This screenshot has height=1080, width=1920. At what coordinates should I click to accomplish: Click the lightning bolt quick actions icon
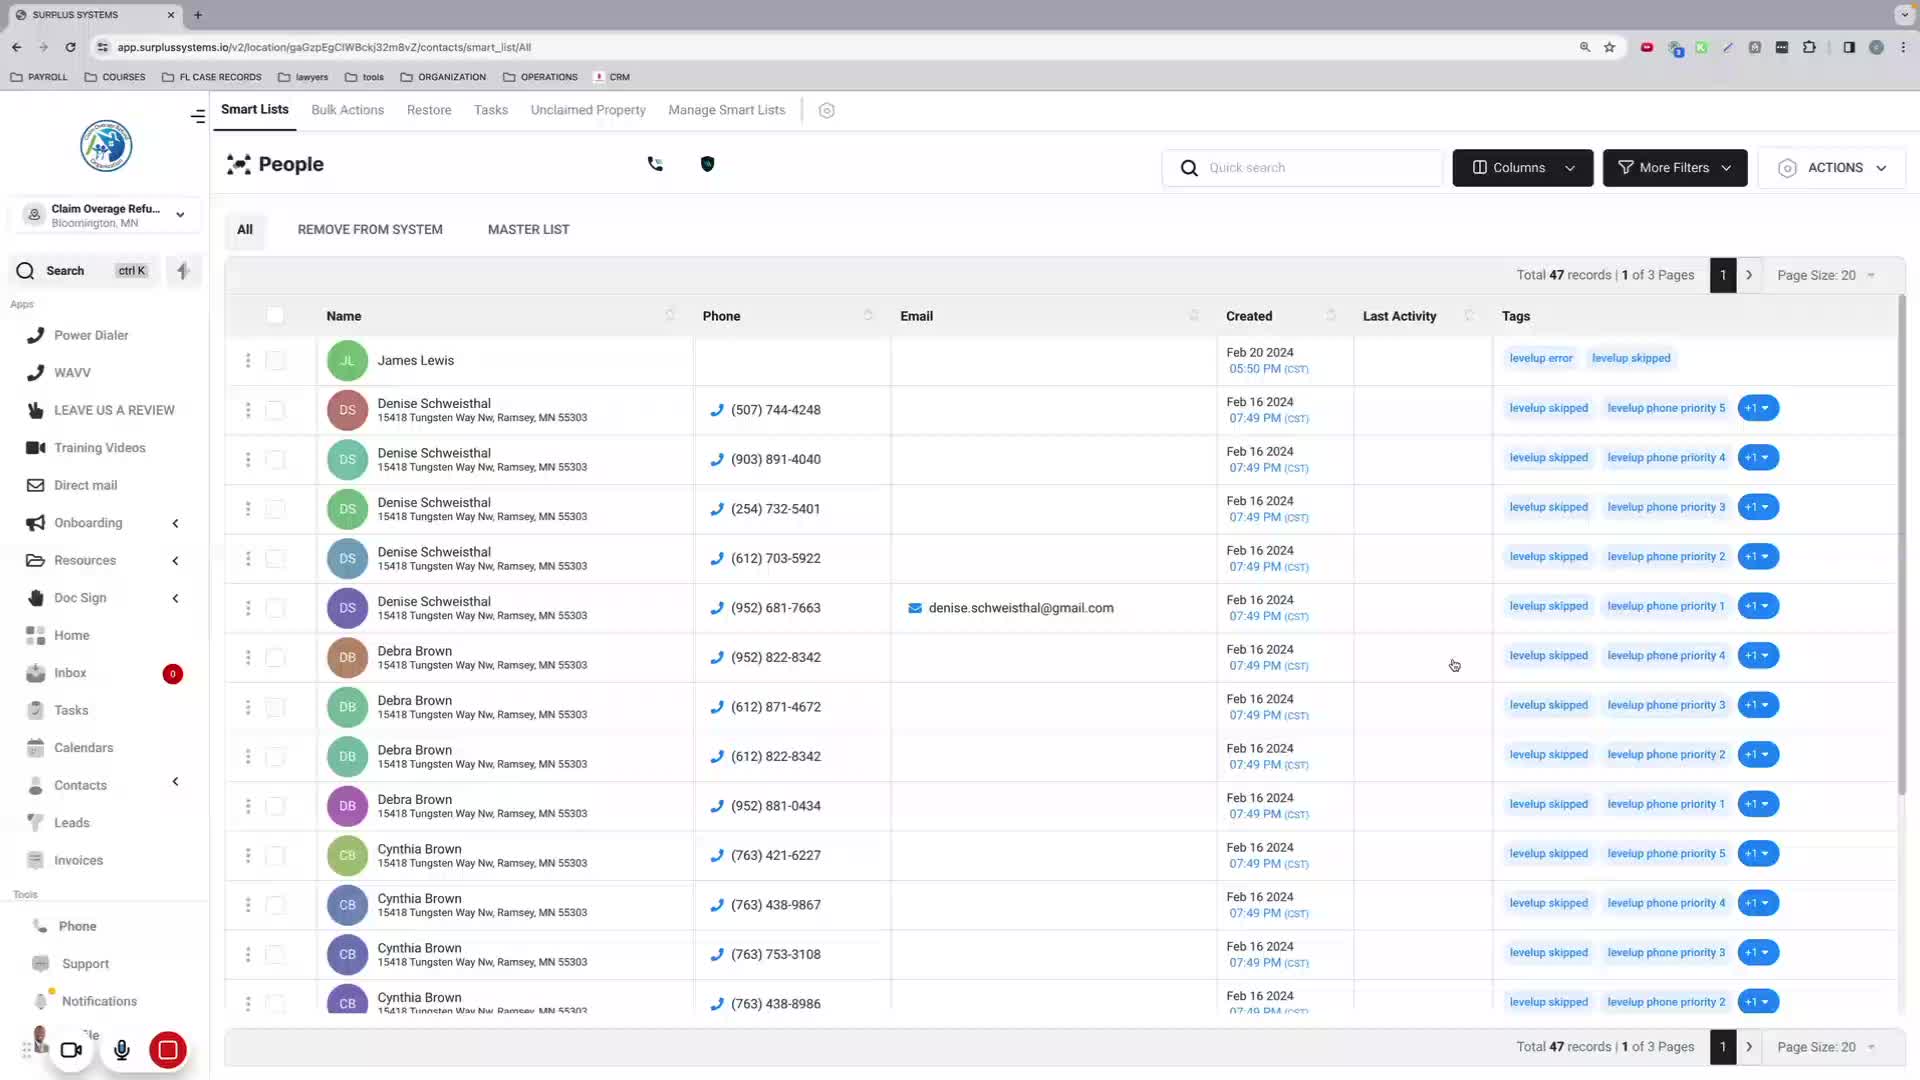[x=183, y=271]
